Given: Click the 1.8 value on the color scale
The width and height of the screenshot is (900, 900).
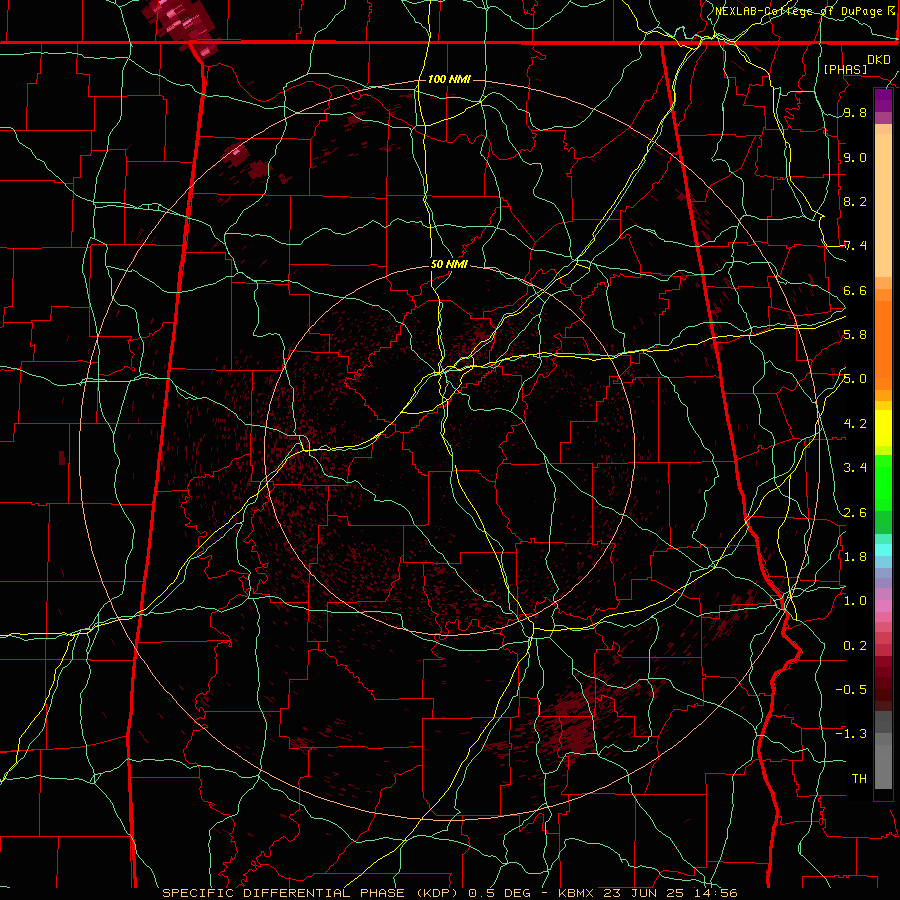Looking at the screenshot, I should coord(855,557).
